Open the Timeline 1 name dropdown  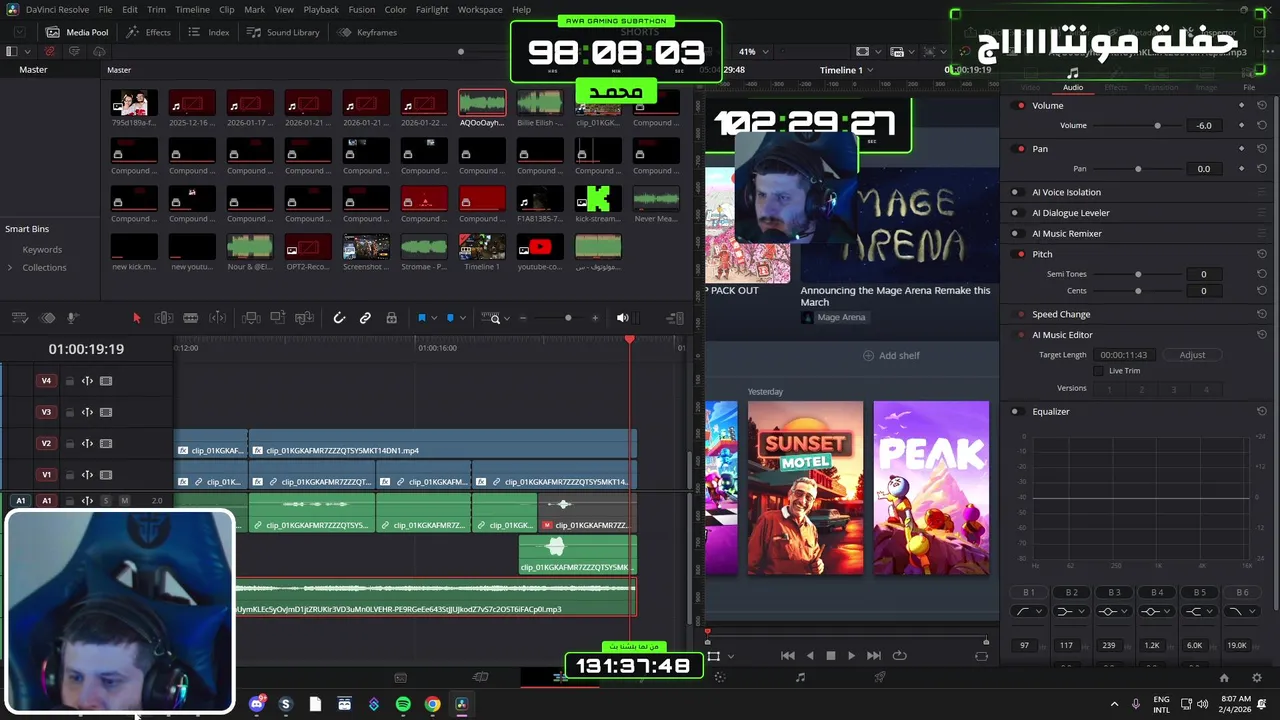tap(847, 70)
